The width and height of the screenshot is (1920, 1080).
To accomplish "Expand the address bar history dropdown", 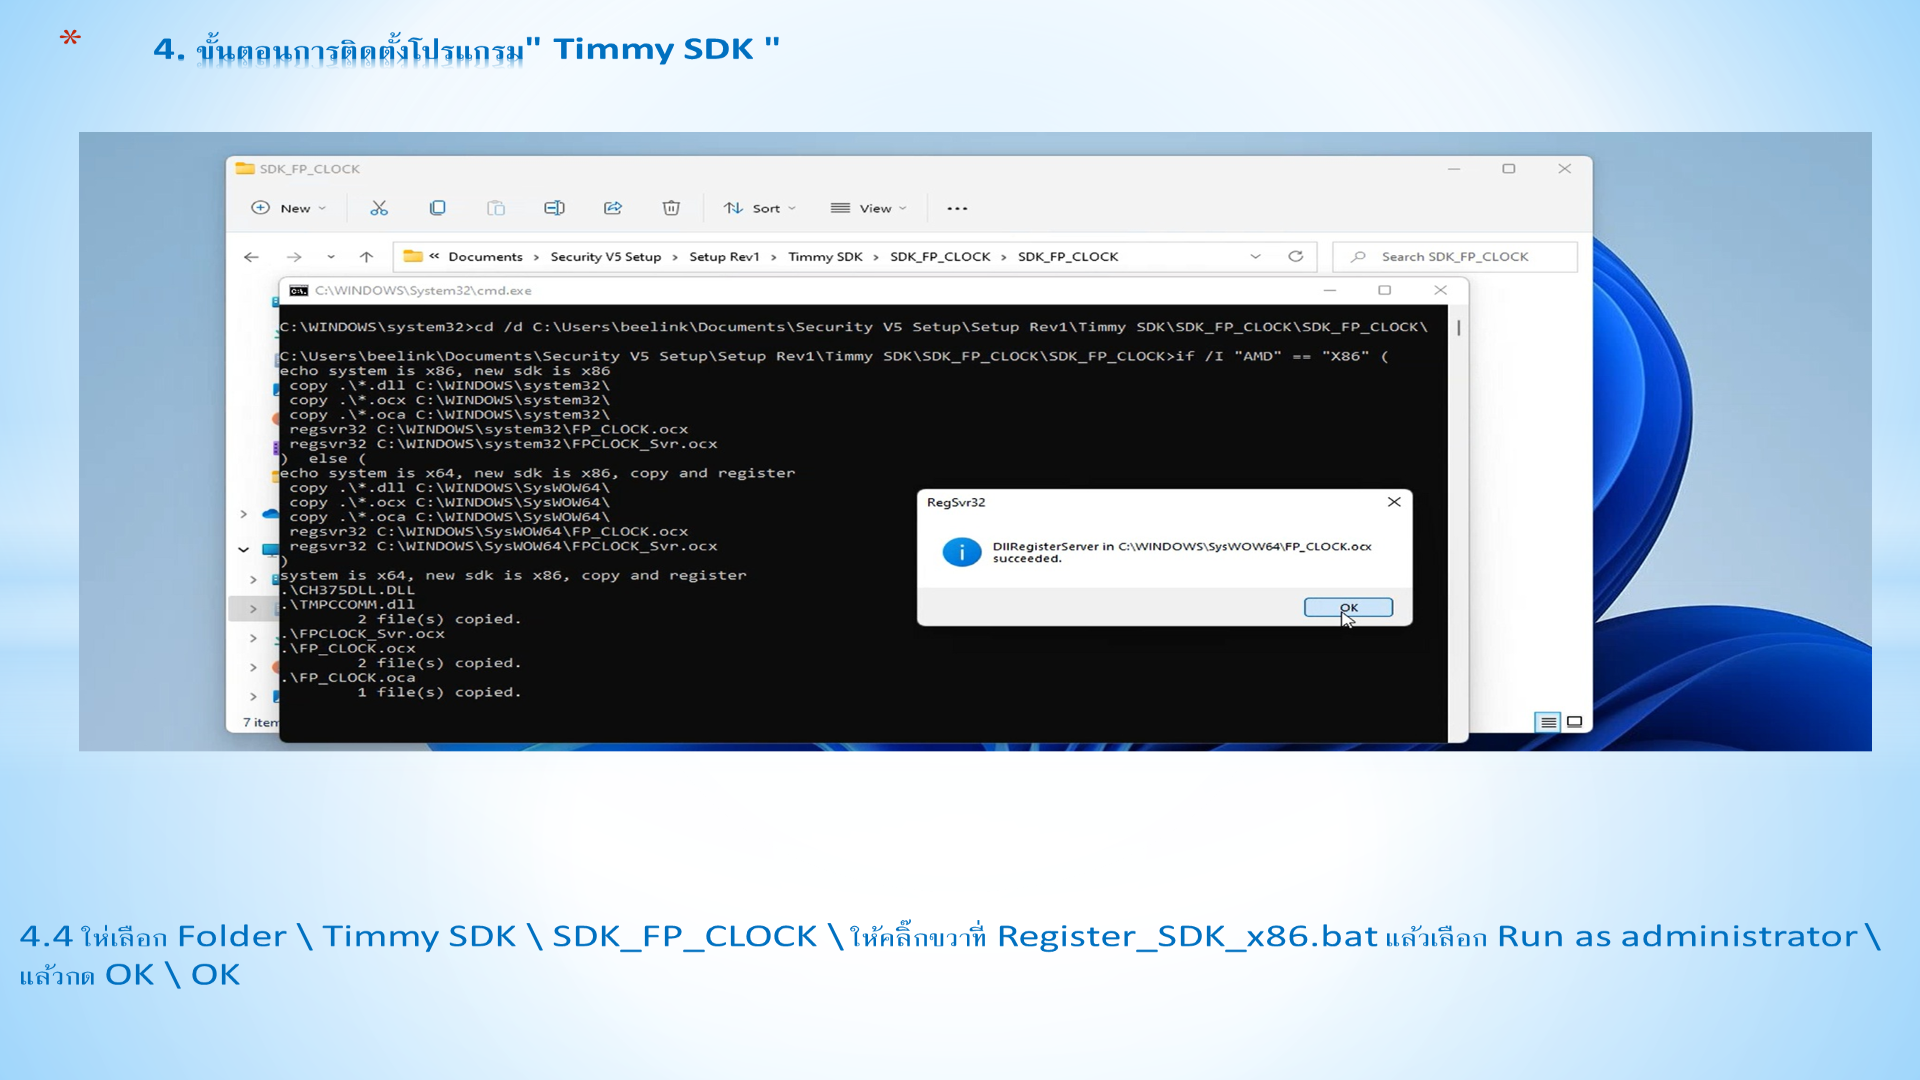I will point(1255,257).
